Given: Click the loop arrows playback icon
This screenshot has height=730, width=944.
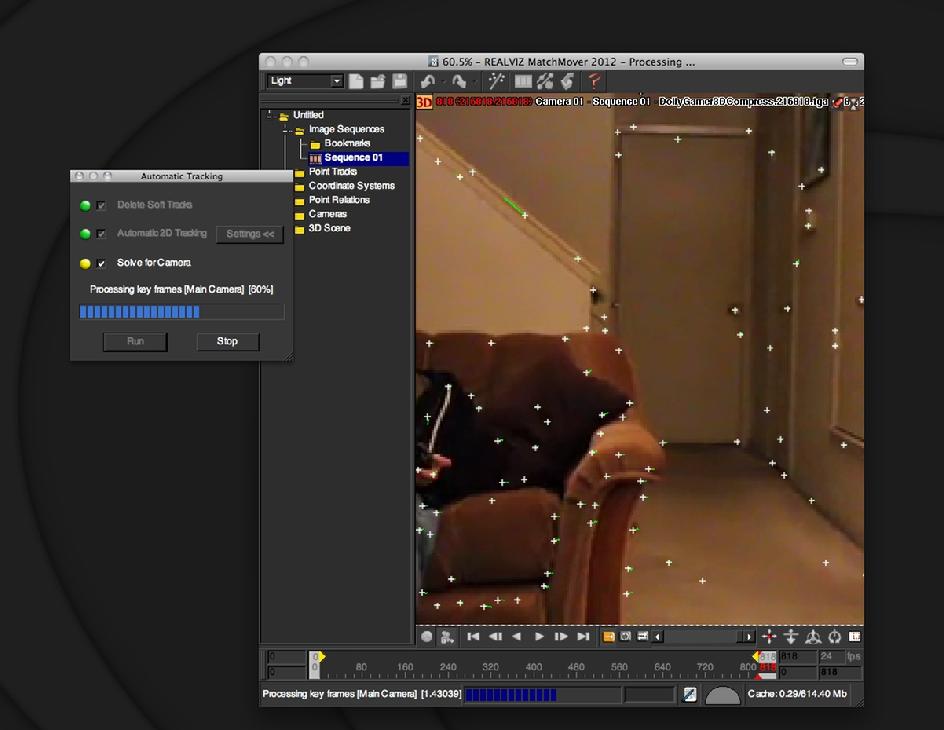Looking at the screenshot, I should coord(642,637).
